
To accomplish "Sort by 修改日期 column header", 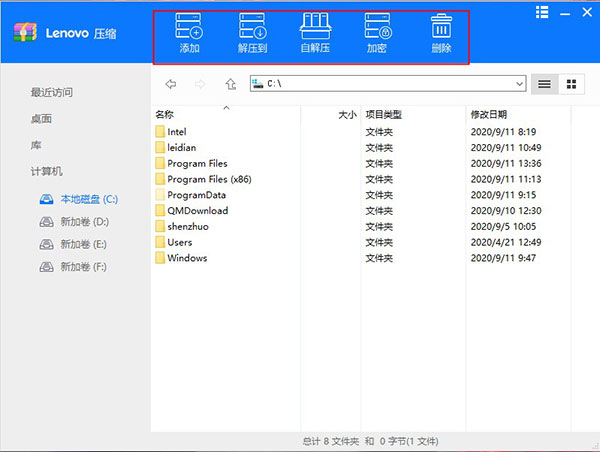I will coord(489,114).
